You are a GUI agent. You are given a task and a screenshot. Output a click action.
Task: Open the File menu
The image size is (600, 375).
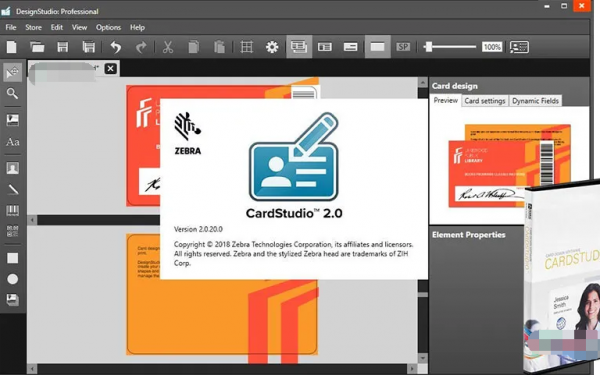click(x=11, y=27)
